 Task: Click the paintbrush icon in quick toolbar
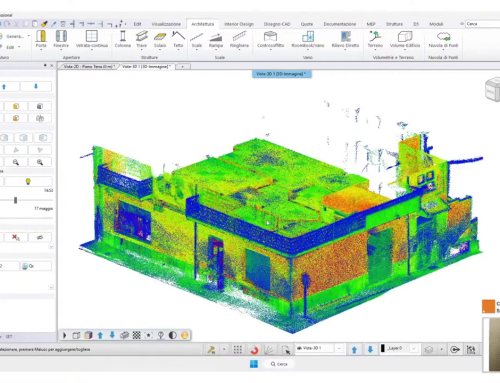44,24
